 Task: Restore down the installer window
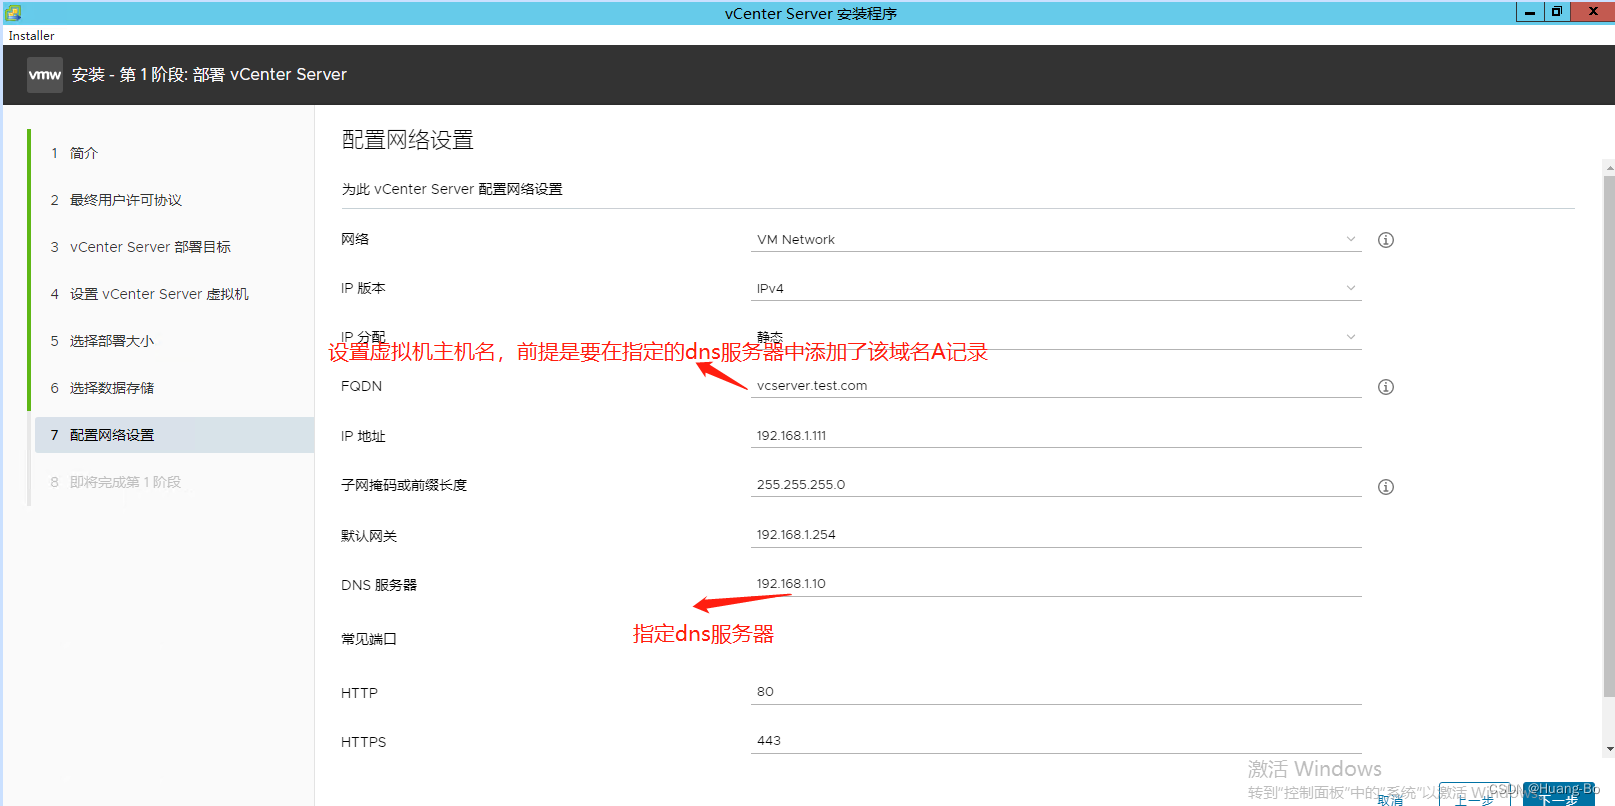coord(1557,11)
